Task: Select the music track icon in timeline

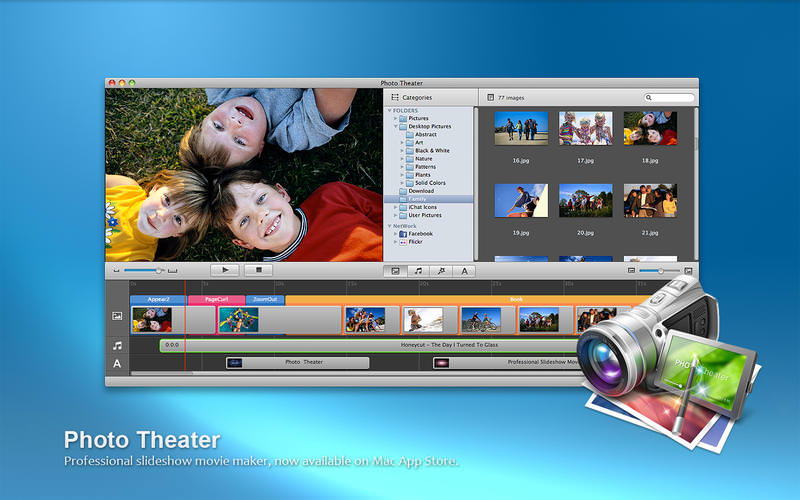Action: point(117,346)
